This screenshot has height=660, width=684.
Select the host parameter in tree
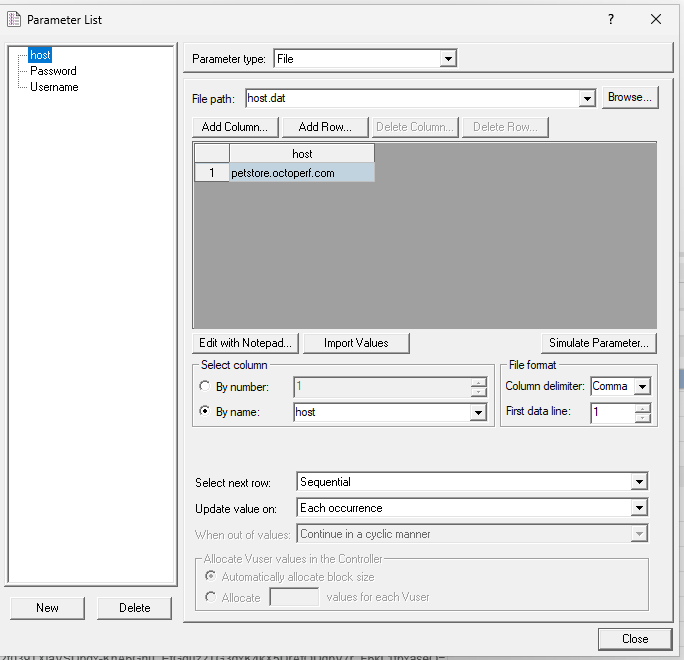tap(40, 55)
